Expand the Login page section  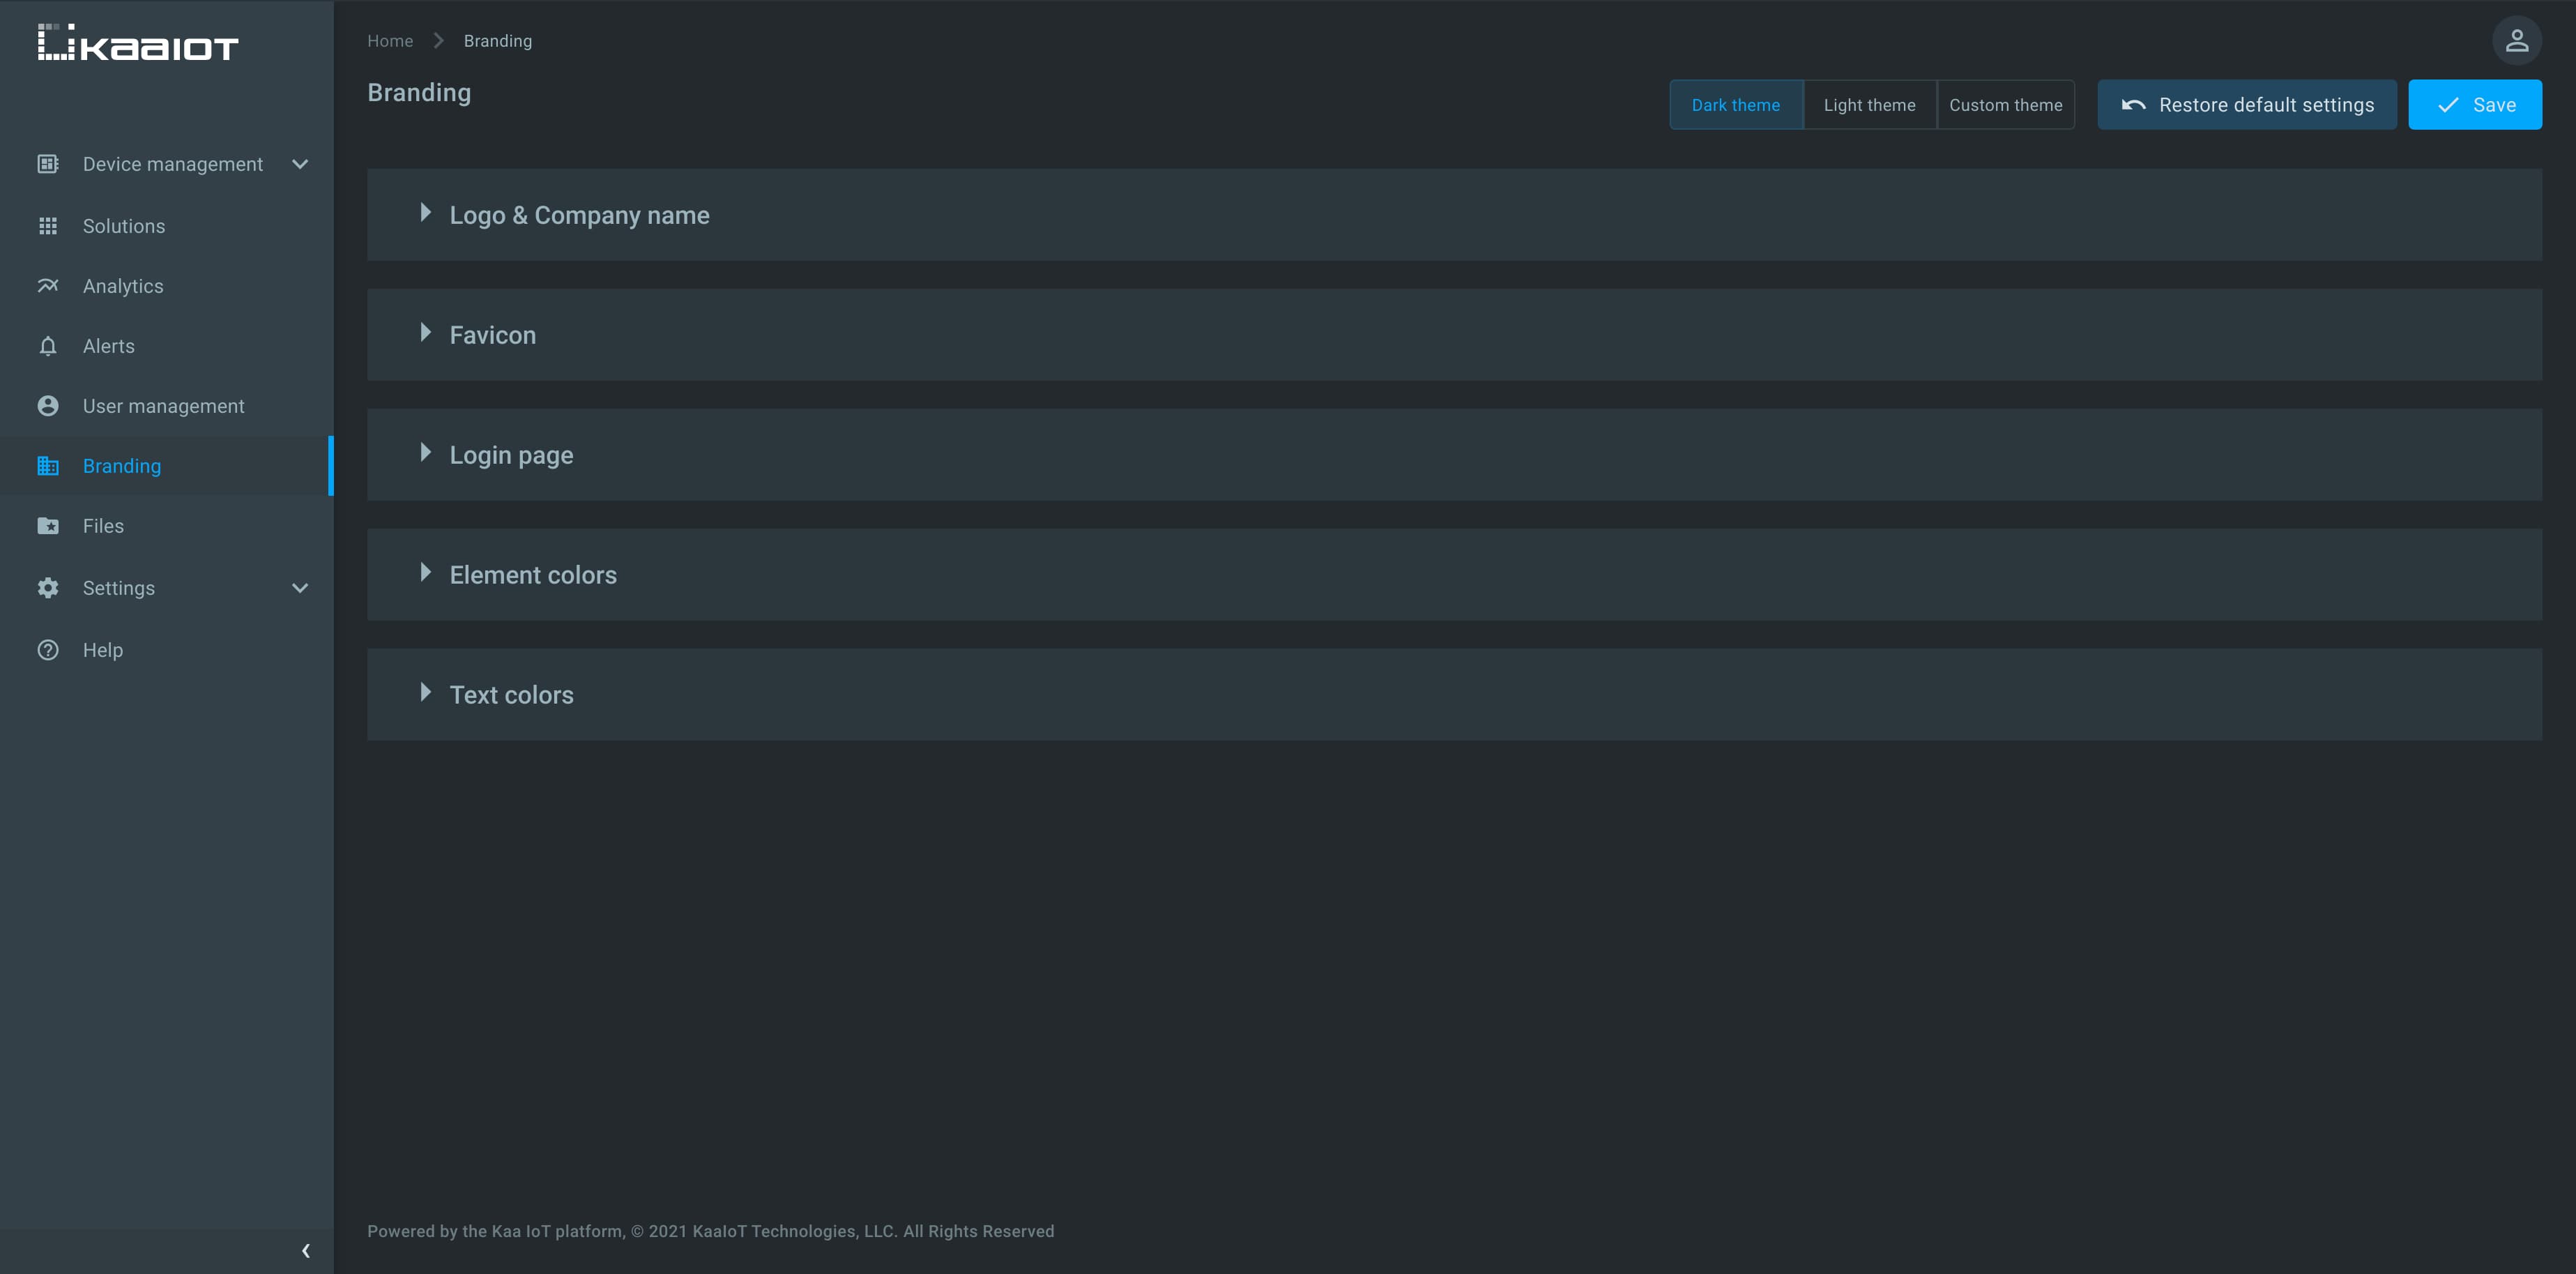pyautogui.click(x=1454, y=455)
